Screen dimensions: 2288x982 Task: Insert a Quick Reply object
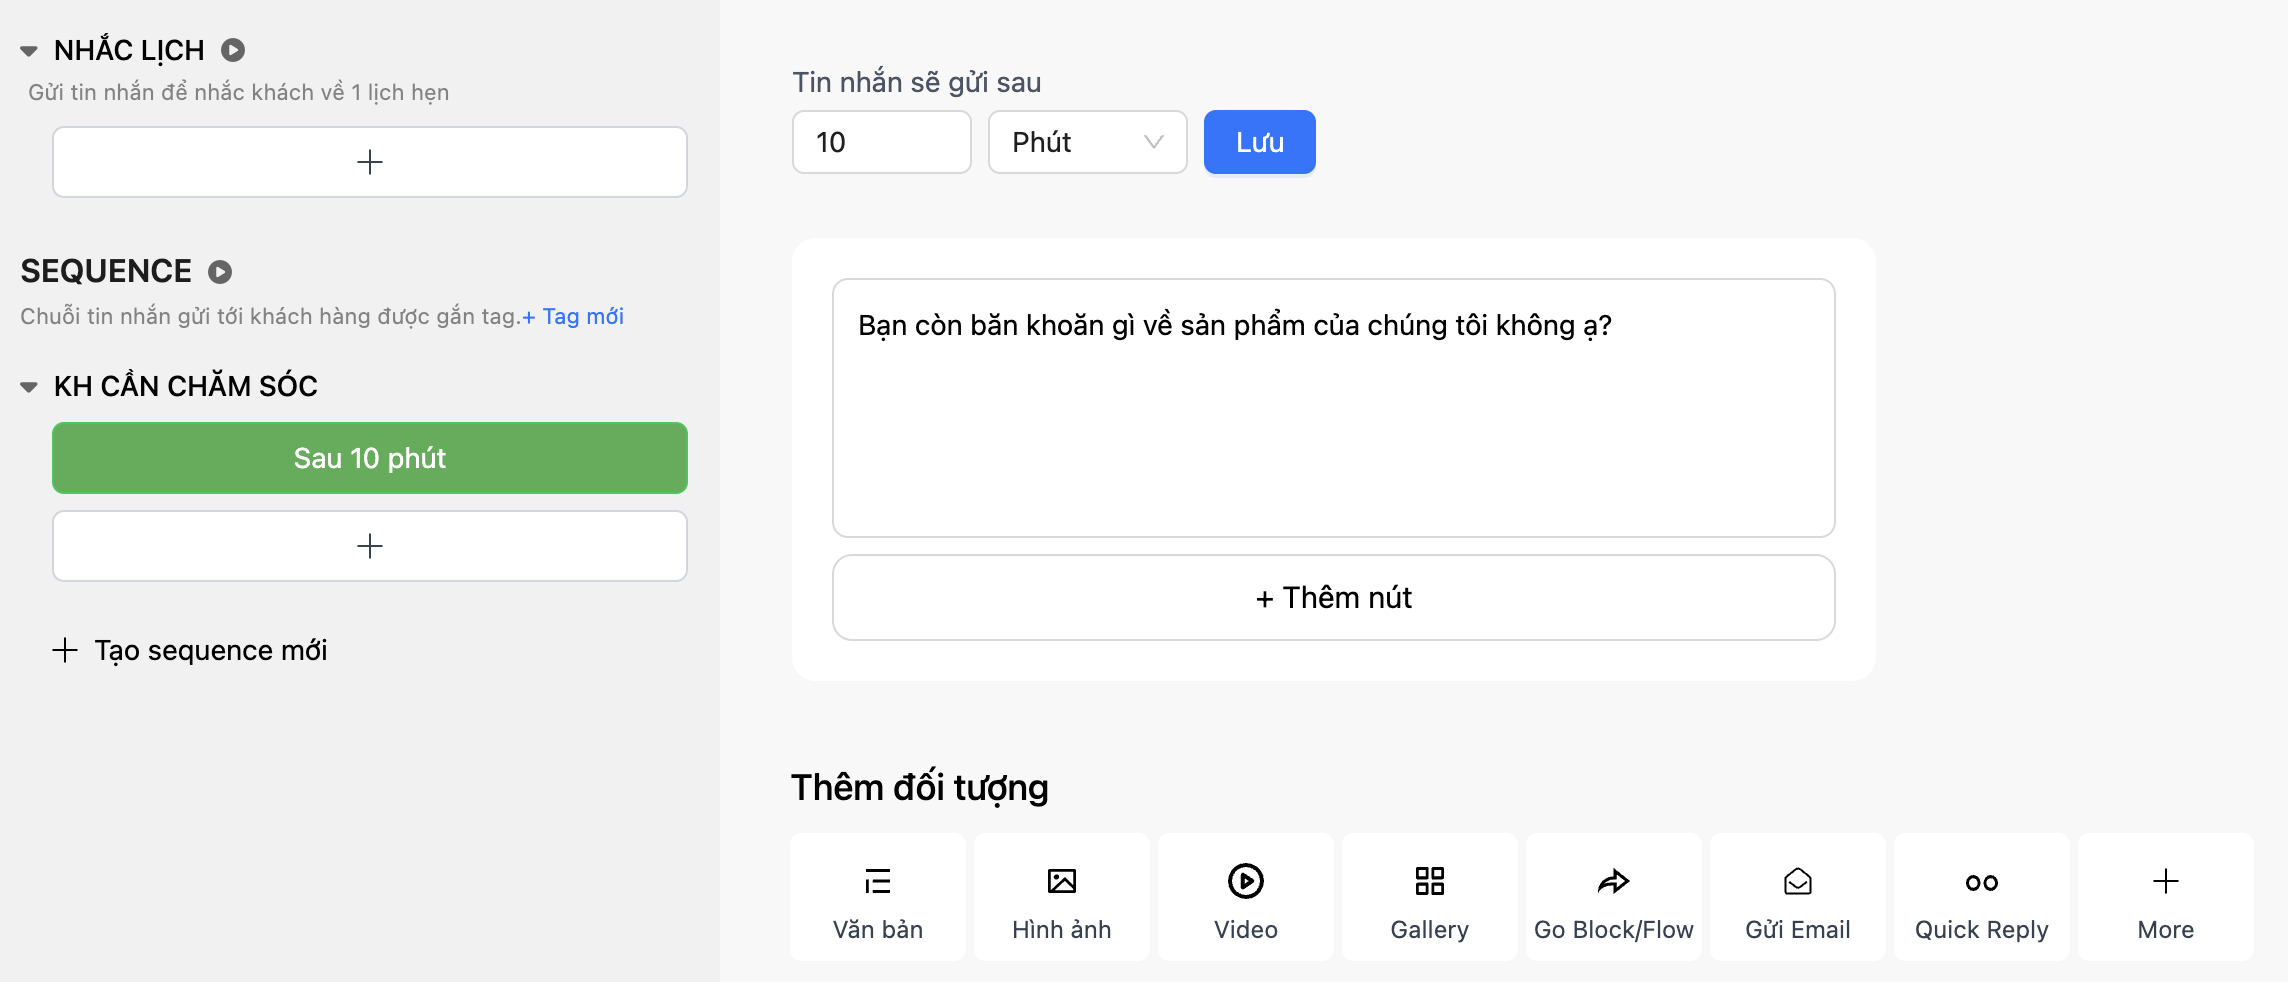(x=1982, y=897)
